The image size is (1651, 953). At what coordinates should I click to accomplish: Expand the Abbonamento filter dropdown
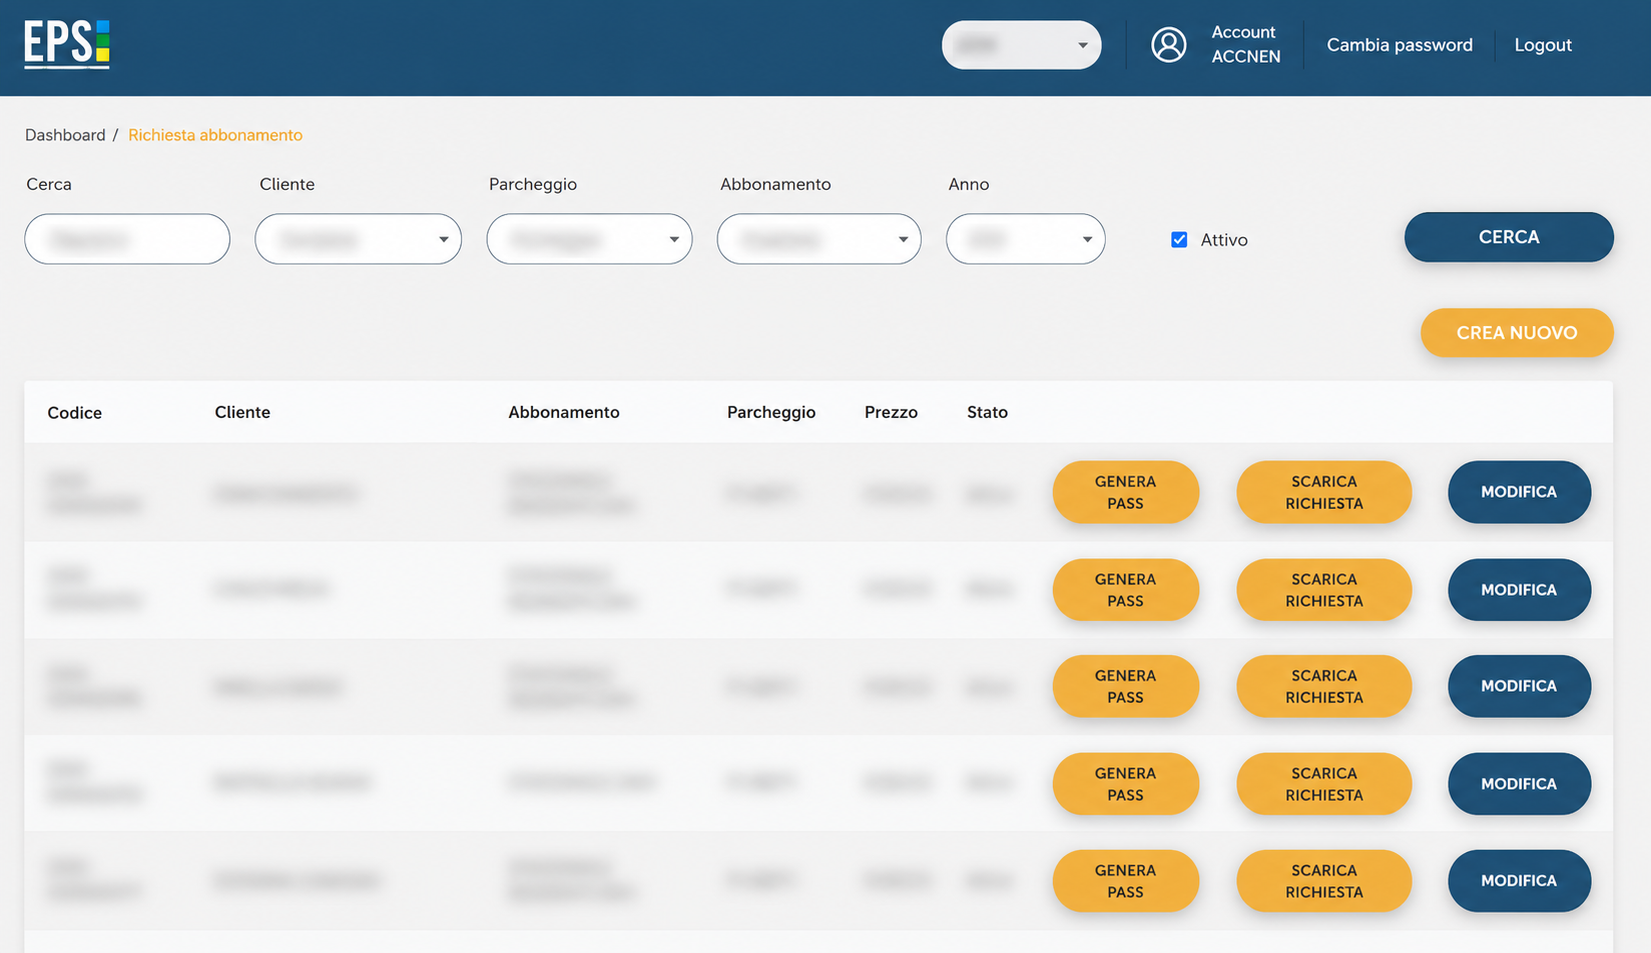pos(819,239)
